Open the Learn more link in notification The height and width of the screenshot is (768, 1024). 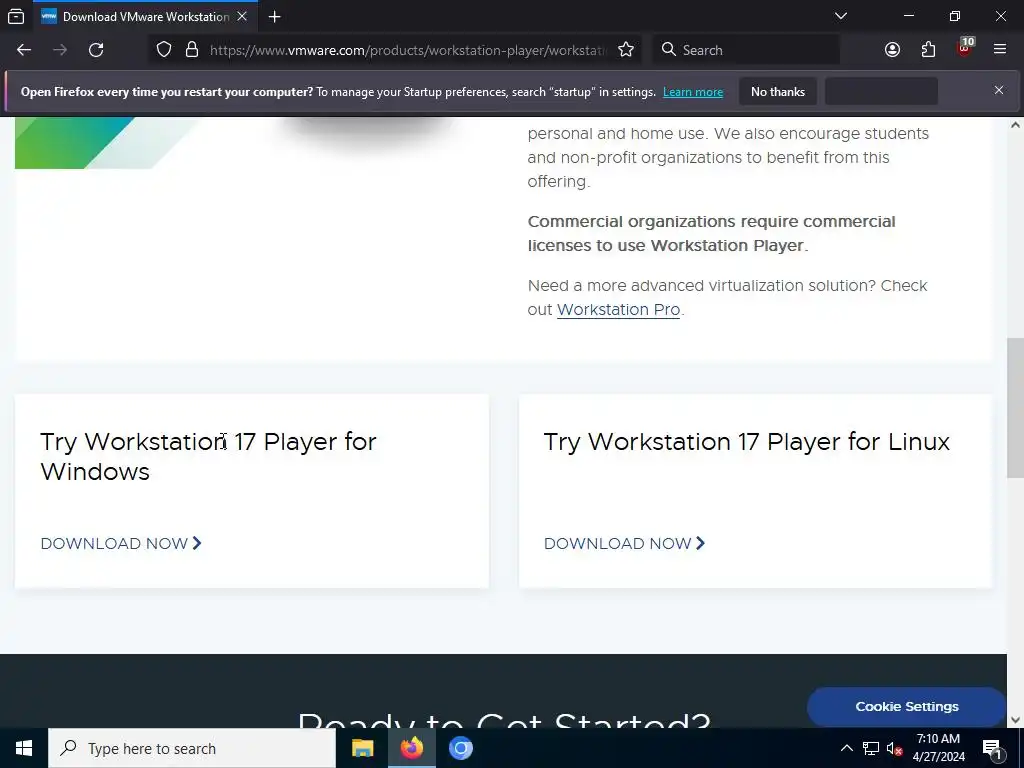(x=693, y=92)
